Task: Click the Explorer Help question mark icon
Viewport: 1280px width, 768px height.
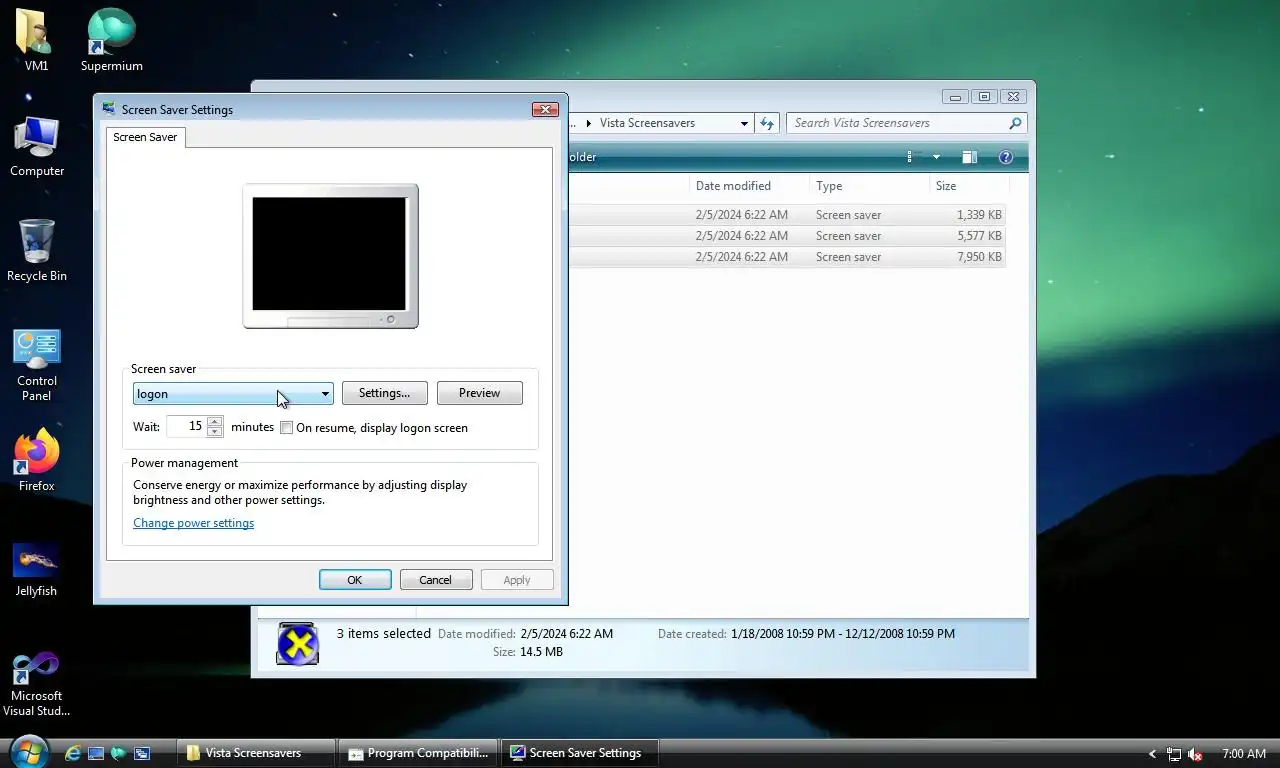Action: click(x=1006, y=157)
